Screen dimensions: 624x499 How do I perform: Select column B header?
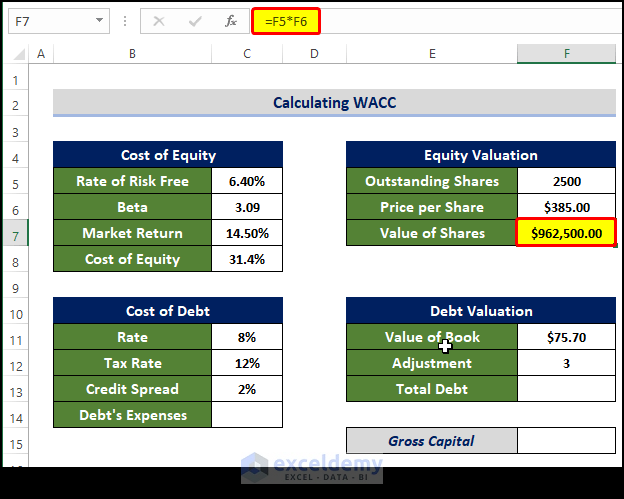tap(133, 54)
